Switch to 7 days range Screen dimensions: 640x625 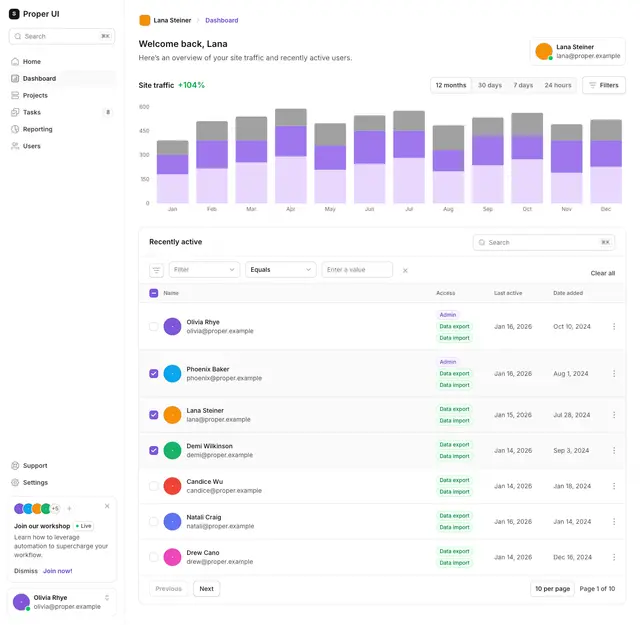click(523, 85)
